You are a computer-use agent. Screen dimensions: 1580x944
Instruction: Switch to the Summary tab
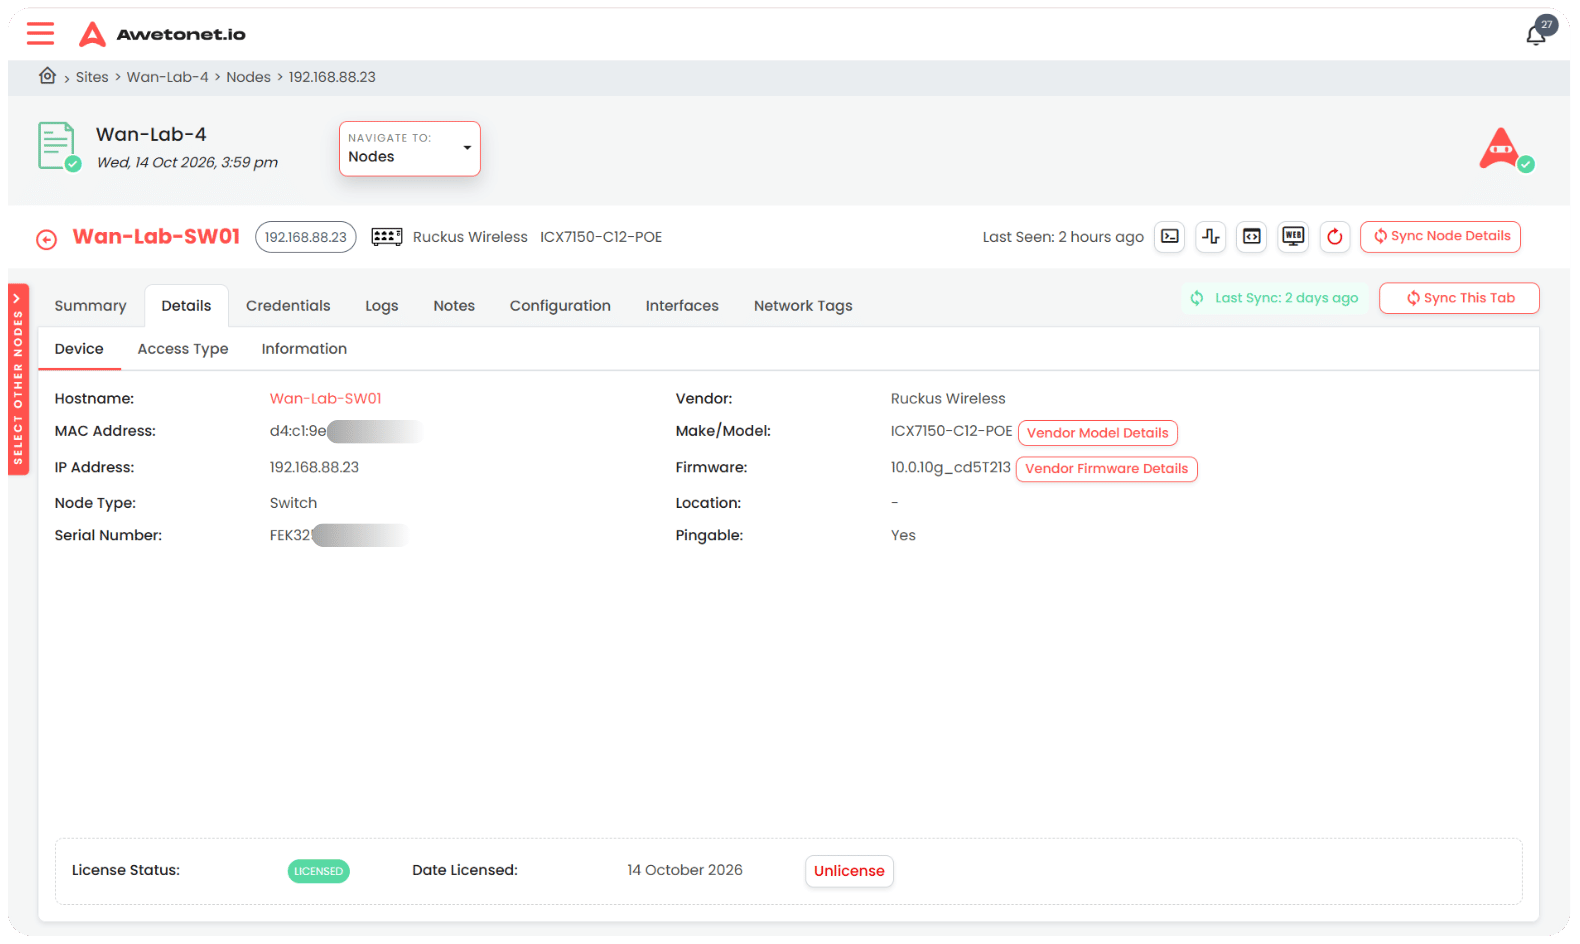pyautogui.click(x=90, y=306)
